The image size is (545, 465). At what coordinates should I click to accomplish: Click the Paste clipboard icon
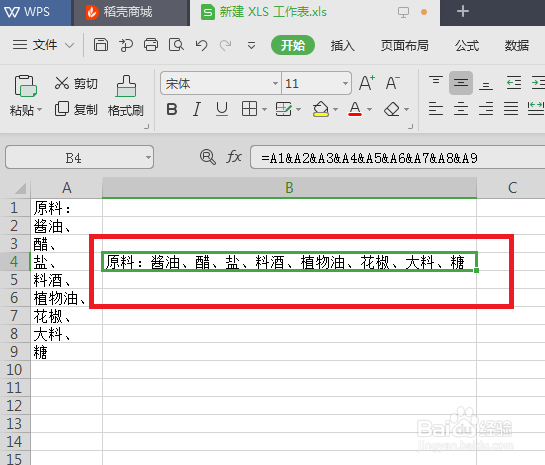point(25,86)
